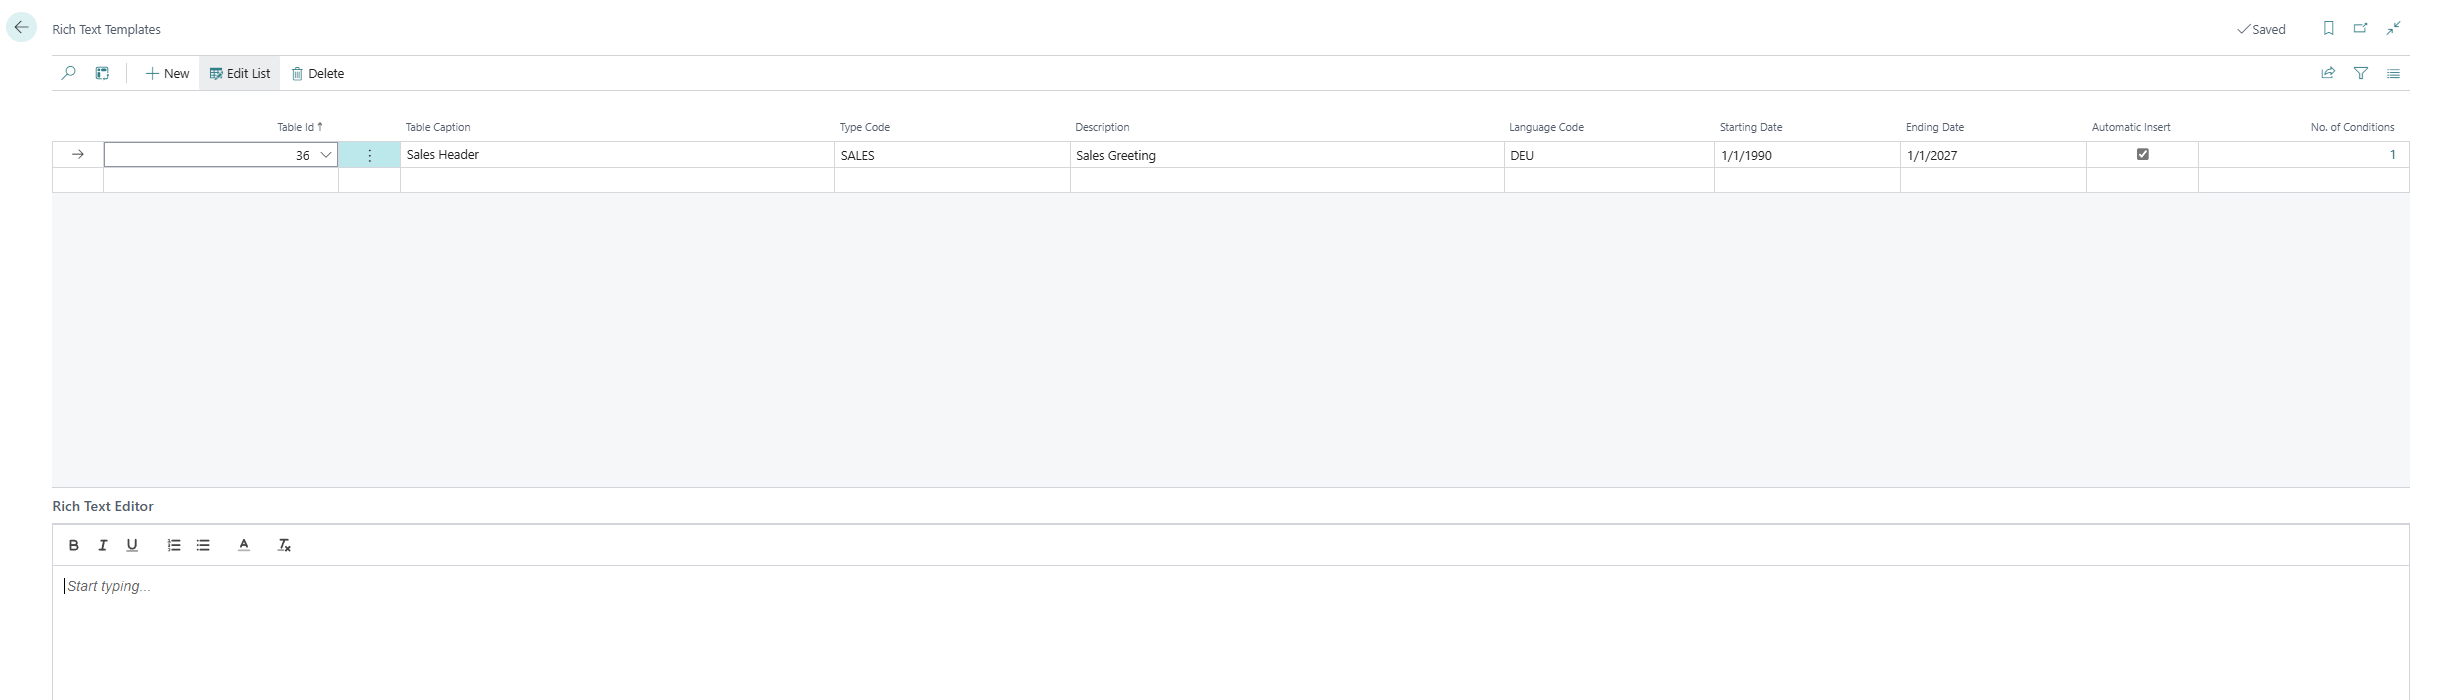Toggle the filter pane icon
2448x700 pixels.
2361,73
